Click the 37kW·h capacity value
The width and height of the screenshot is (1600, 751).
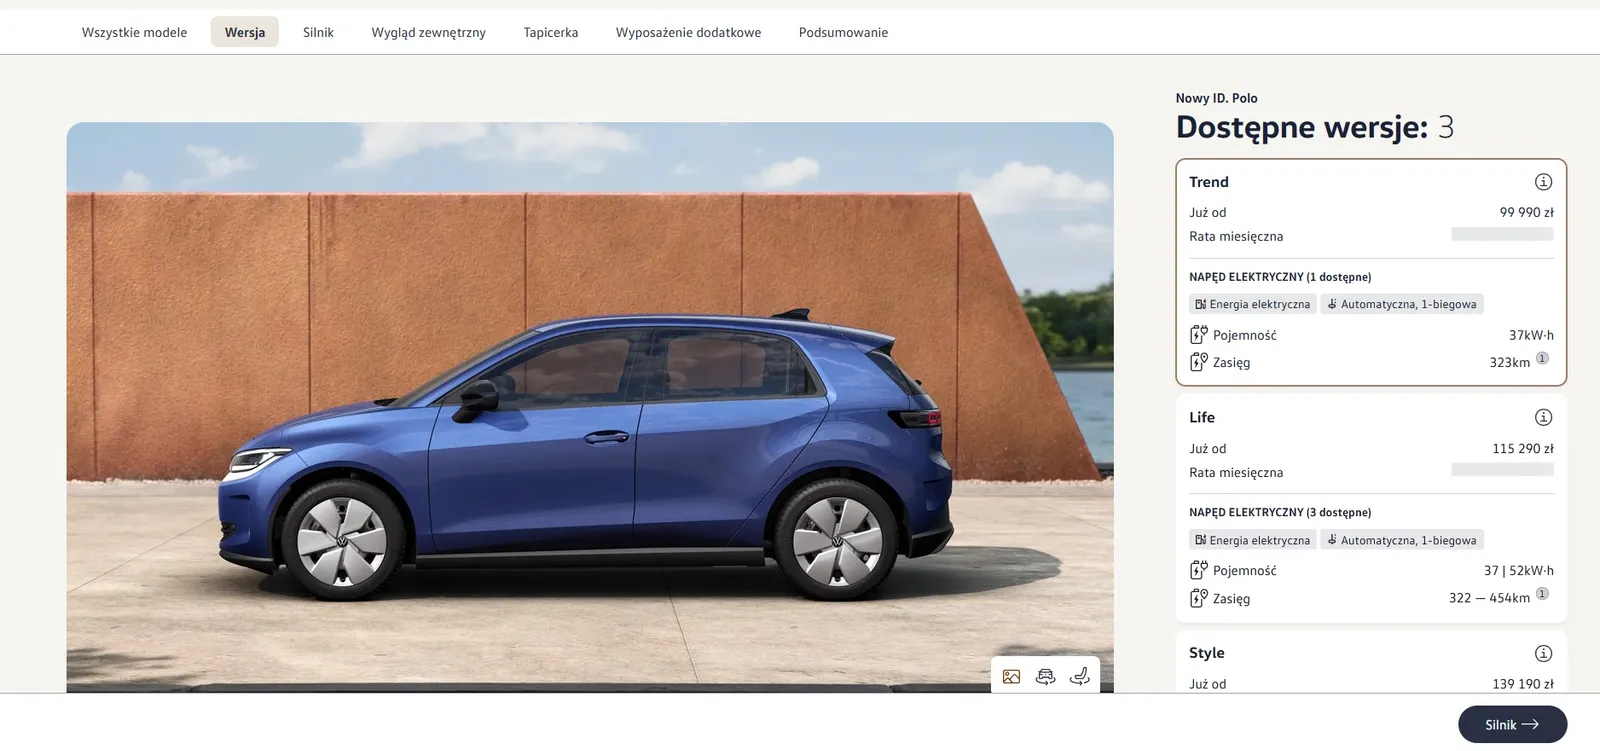(1531, 335)
